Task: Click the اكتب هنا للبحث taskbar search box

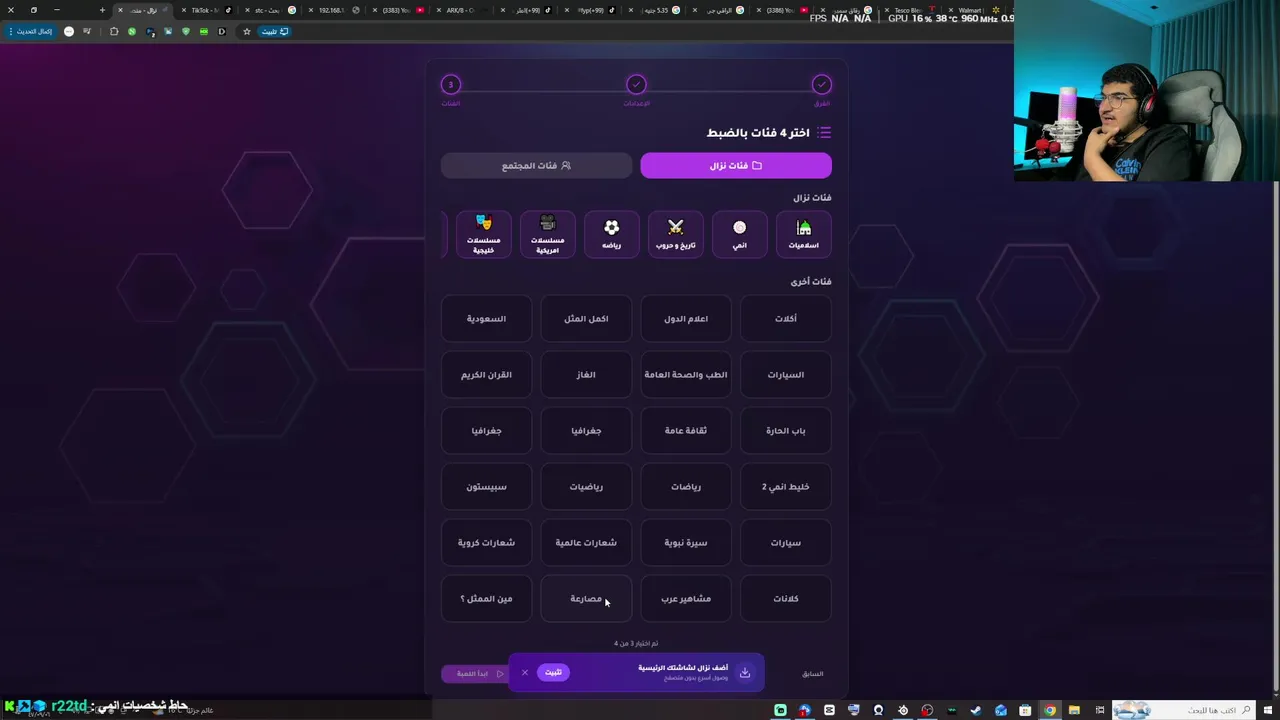Action: click(x=1185, y=710)
